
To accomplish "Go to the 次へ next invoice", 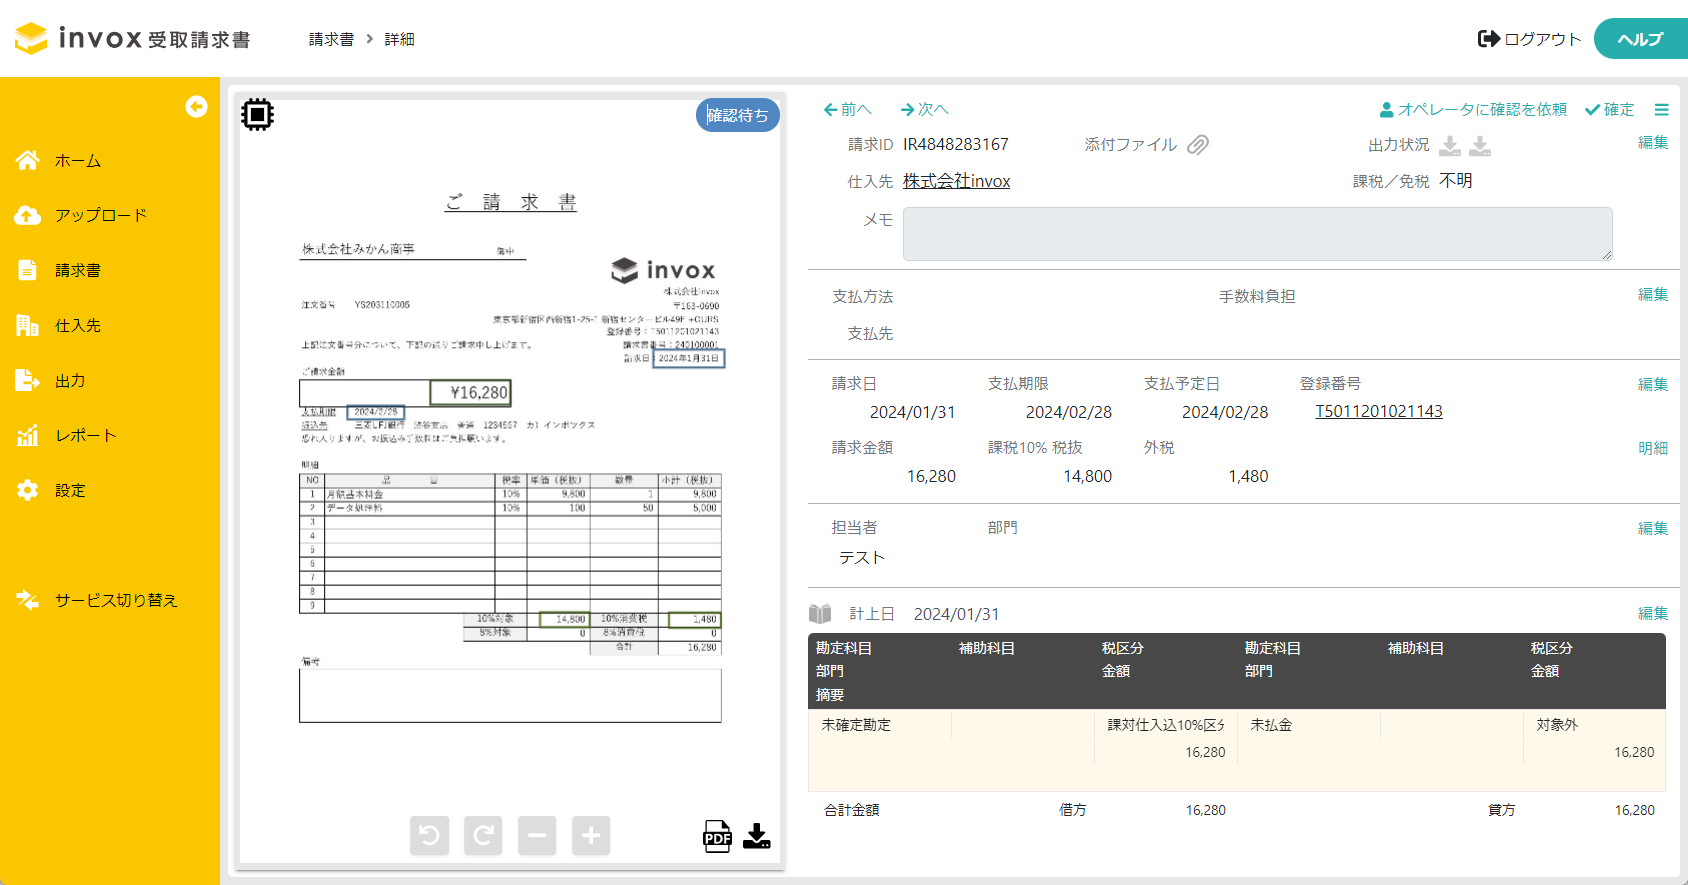I will [925, 110].
